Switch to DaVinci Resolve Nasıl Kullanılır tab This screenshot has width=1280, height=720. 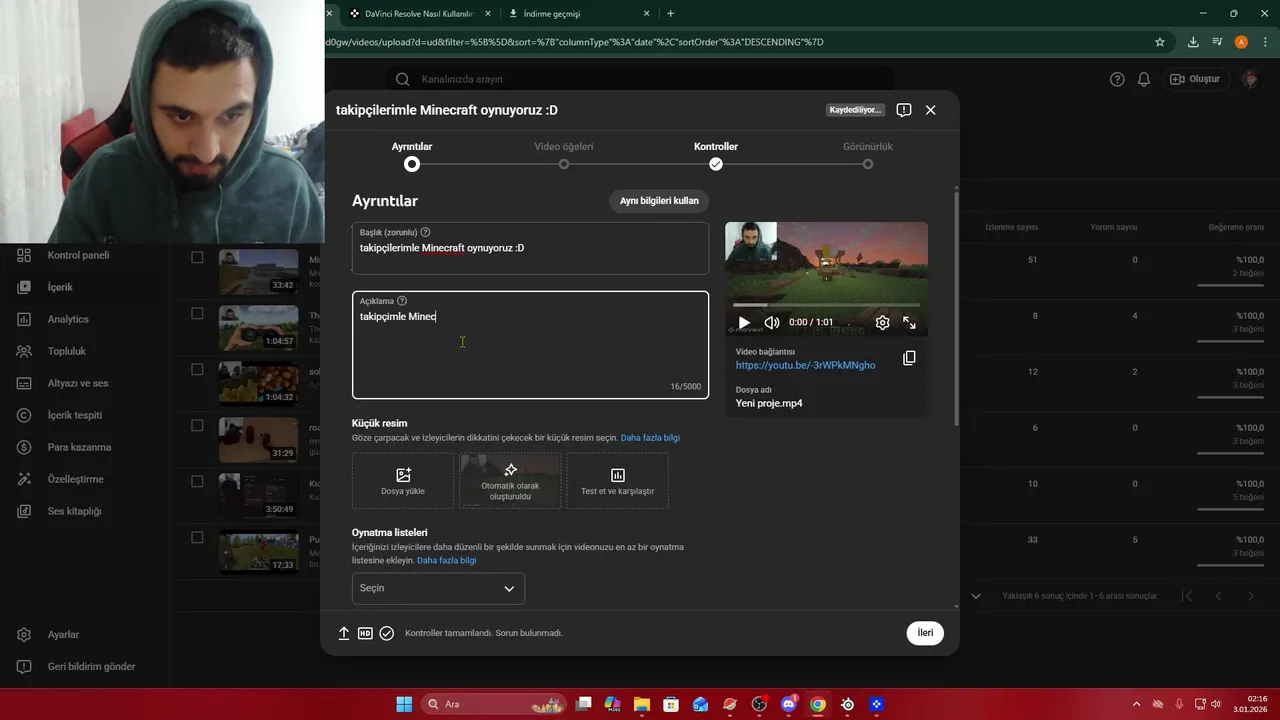coord(420,14)
